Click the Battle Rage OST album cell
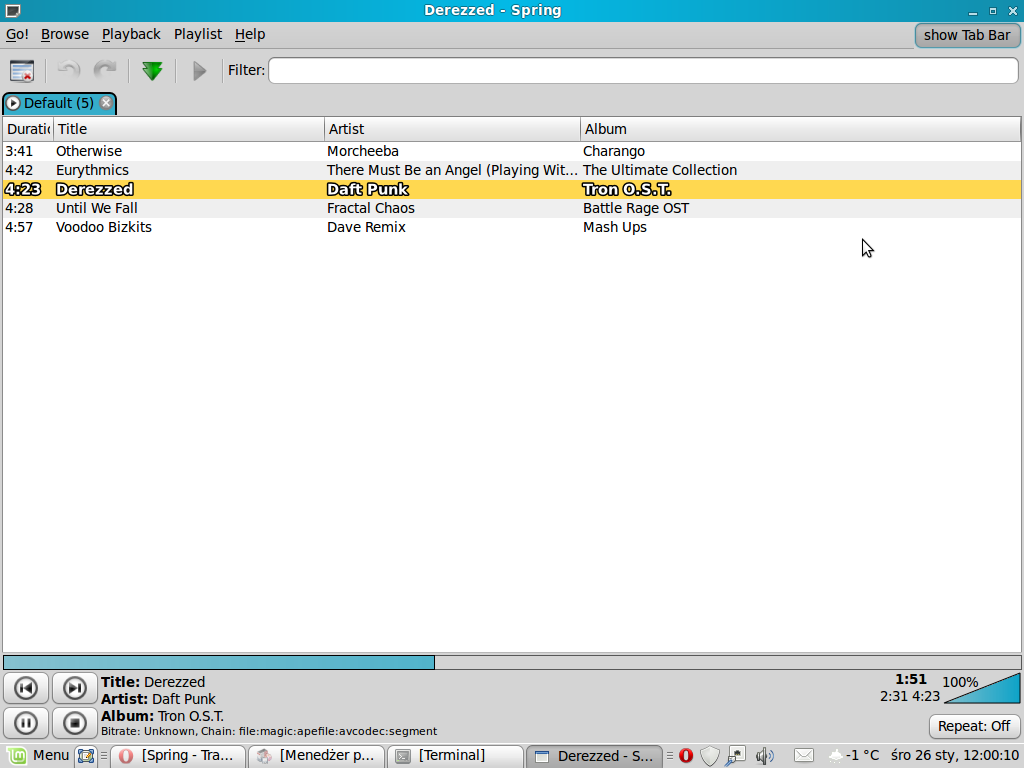Image resolution: width=1024 pixels, height=768 pixels. coord(635,208)
